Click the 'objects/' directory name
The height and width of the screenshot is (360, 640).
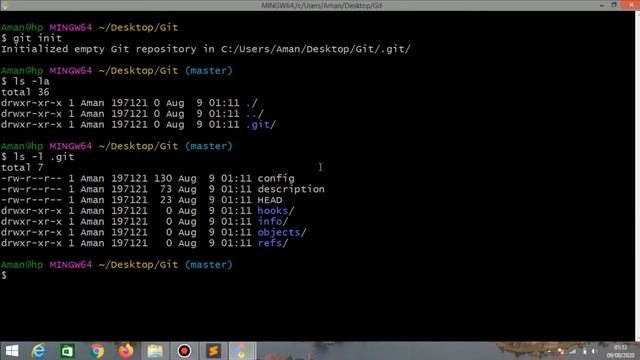[x=282, y=232]
